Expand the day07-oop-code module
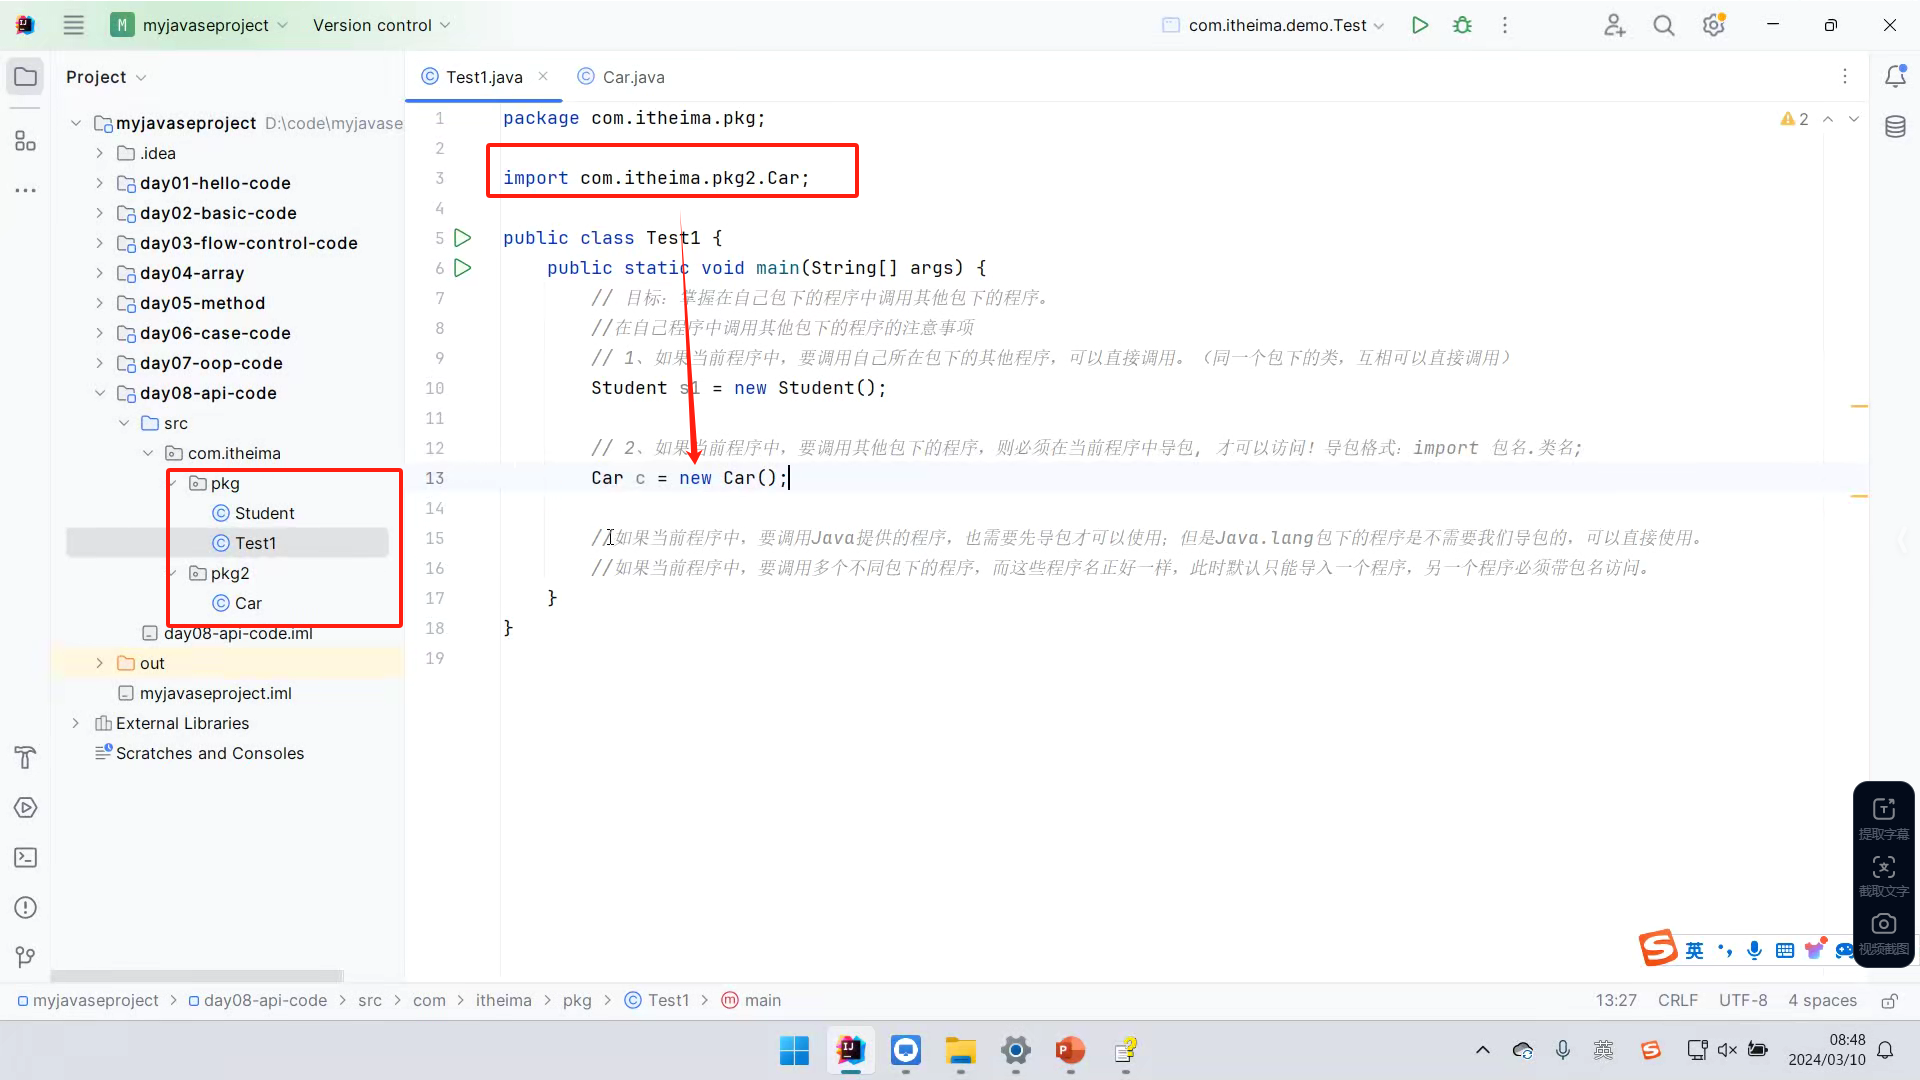This screenshot has width=1920, height=1080. [x=99, y=363]
